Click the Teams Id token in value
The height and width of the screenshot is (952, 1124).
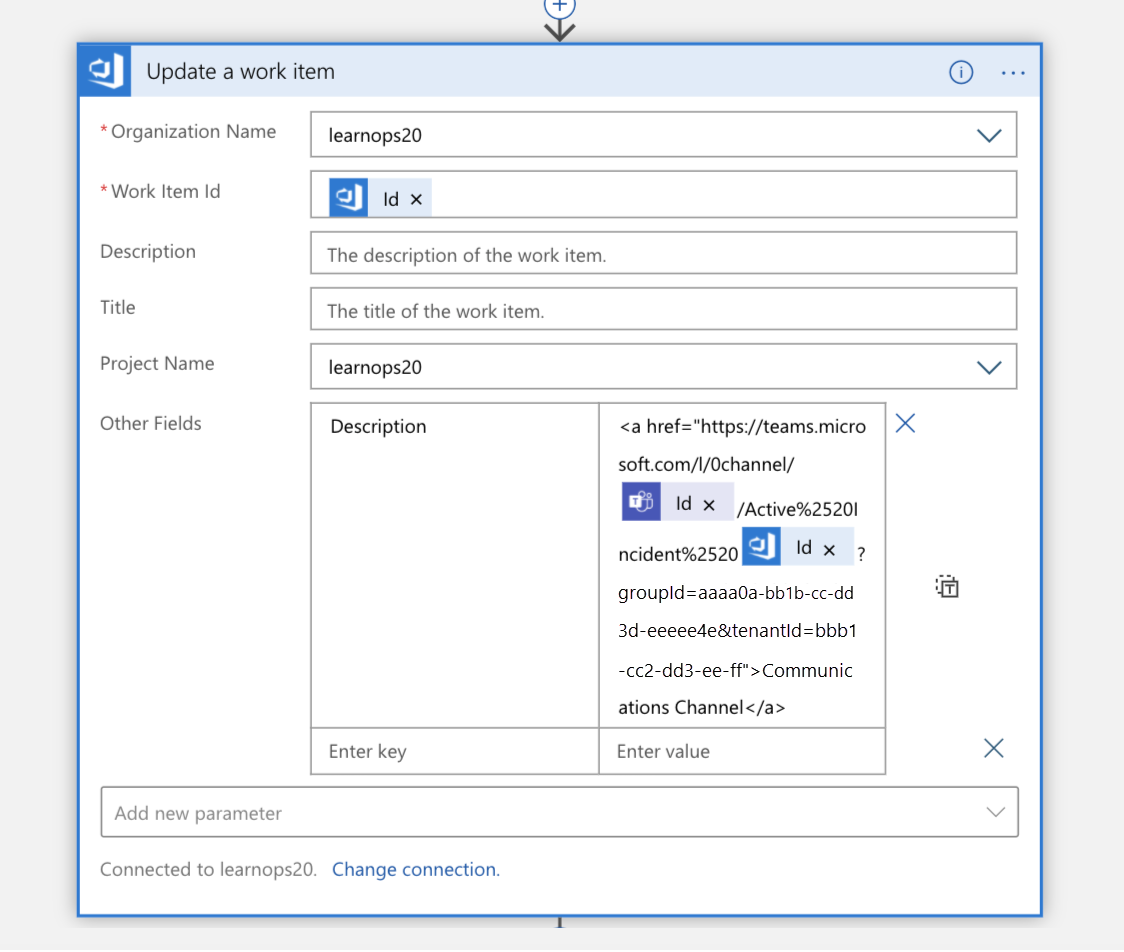coord(677,503)
